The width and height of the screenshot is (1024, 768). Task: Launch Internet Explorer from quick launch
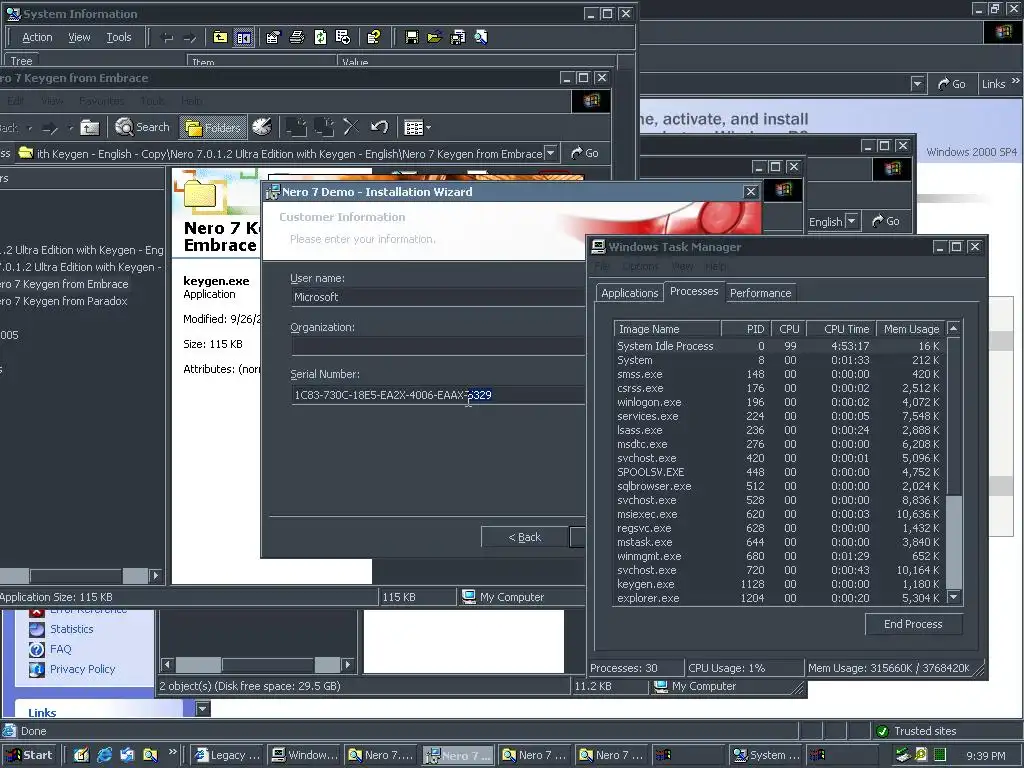(x=104, y=755)
